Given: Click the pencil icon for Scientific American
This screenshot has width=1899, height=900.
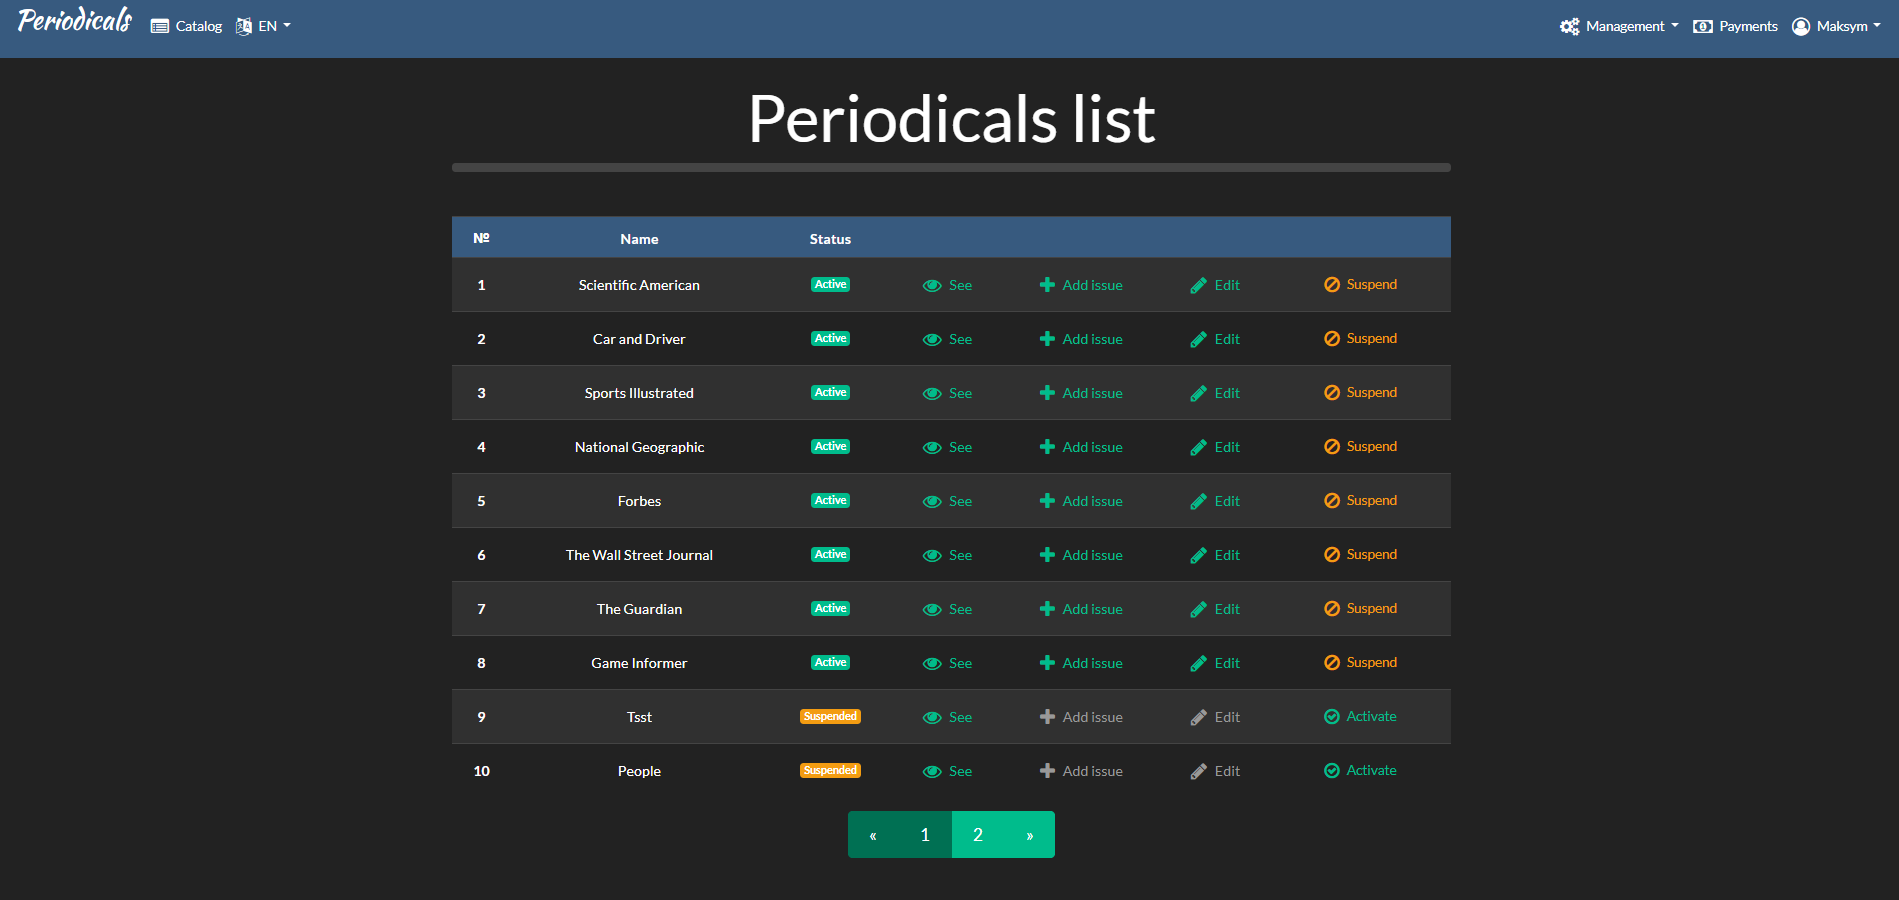Looking at the screenshot, I should [1198, 285].
